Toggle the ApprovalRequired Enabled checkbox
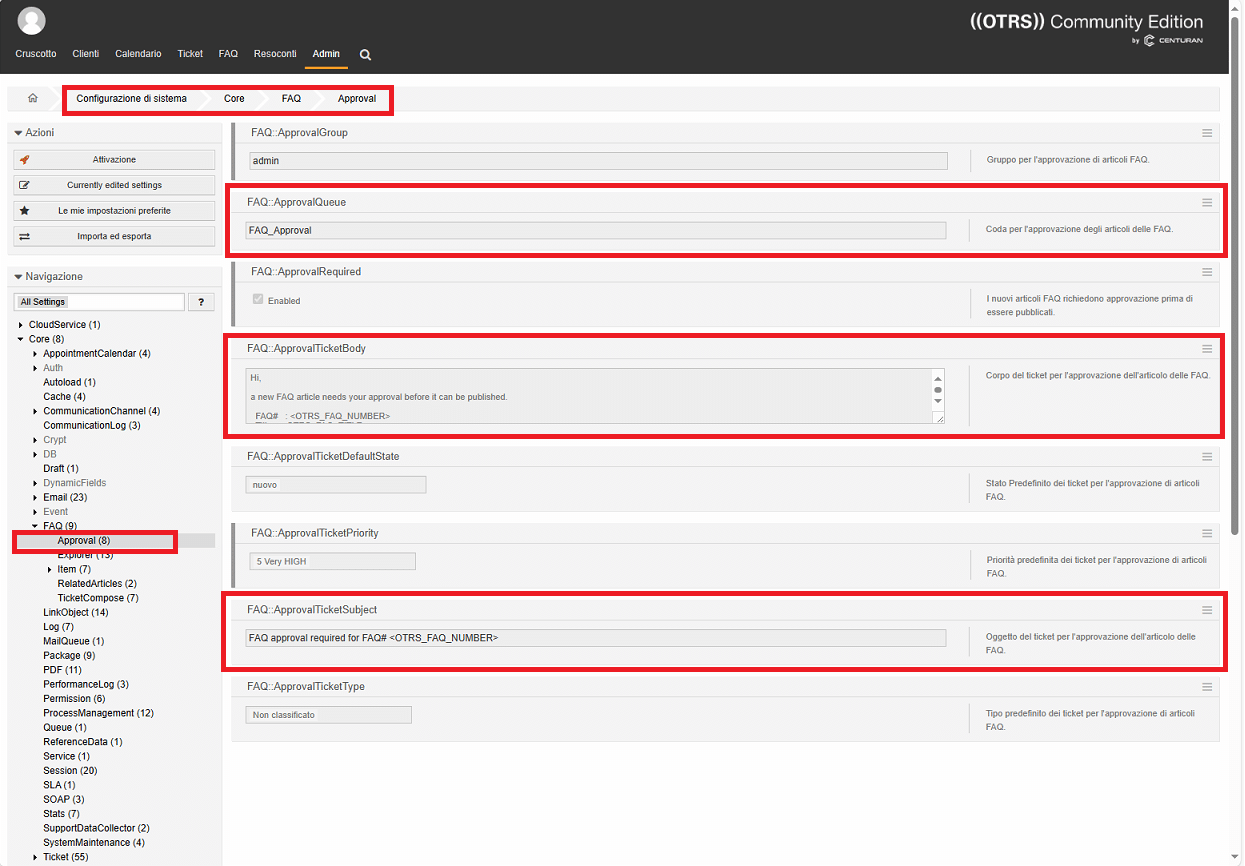The image size is (1245, 866). click(258, 300)
